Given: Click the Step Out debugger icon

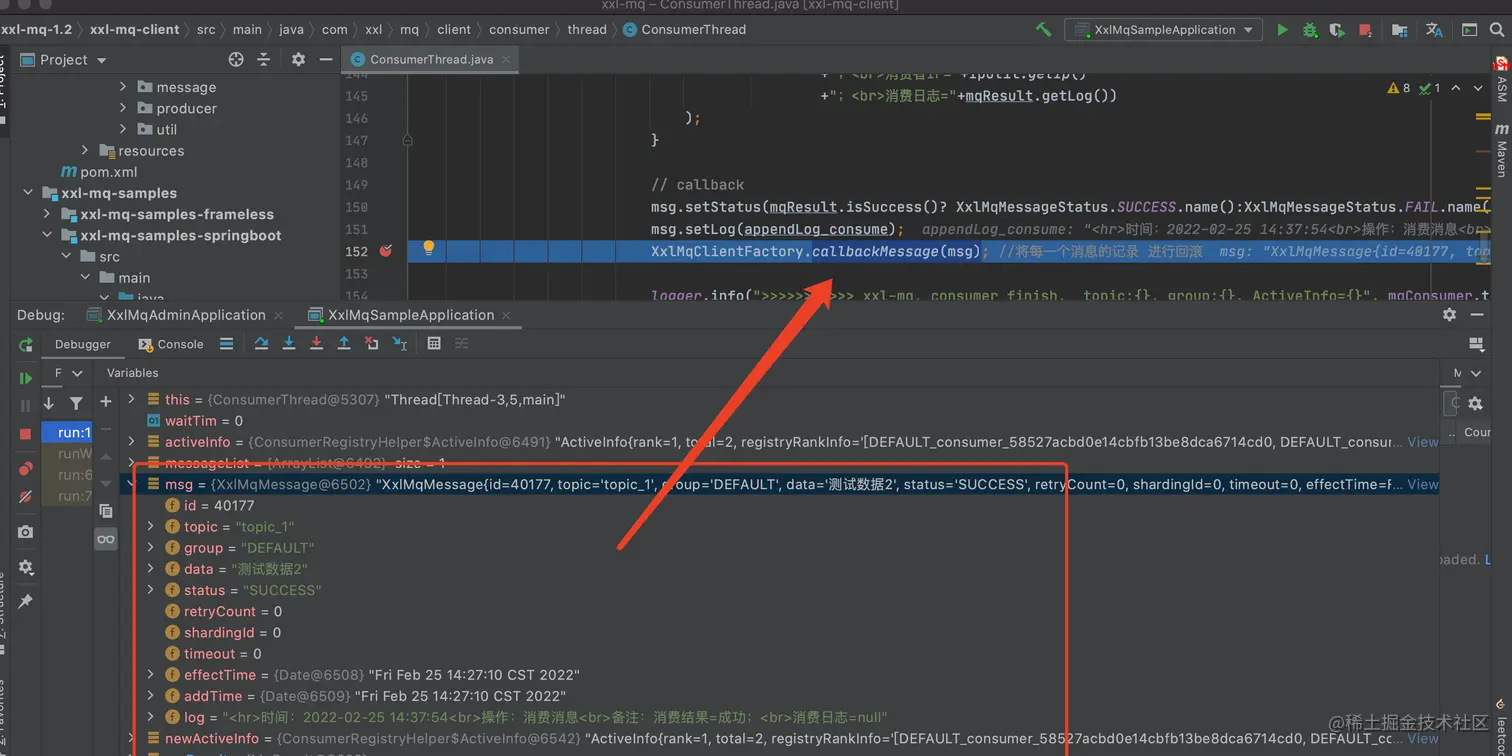Looking at the screenshot, I should [x=344, y=343].
